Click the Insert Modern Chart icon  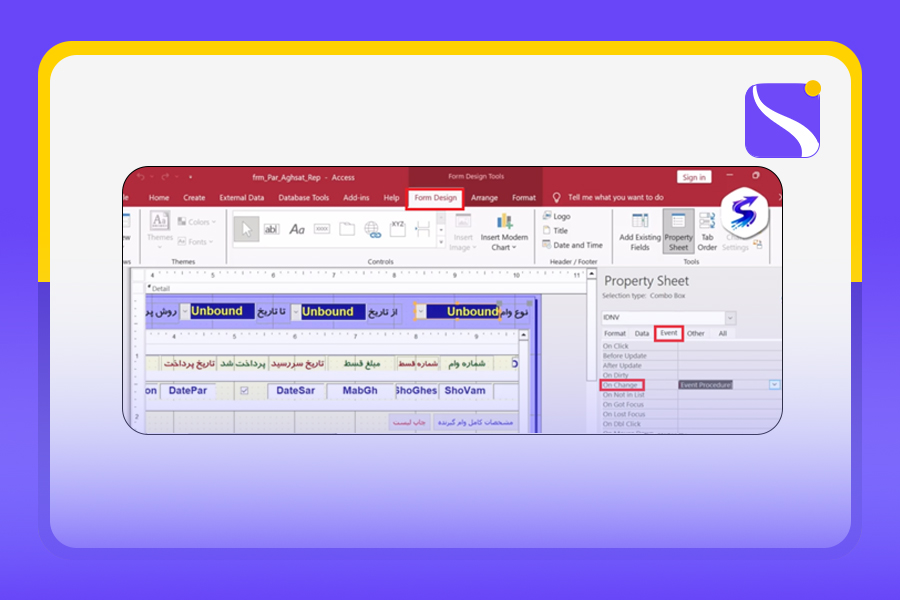tap(505, 221)
